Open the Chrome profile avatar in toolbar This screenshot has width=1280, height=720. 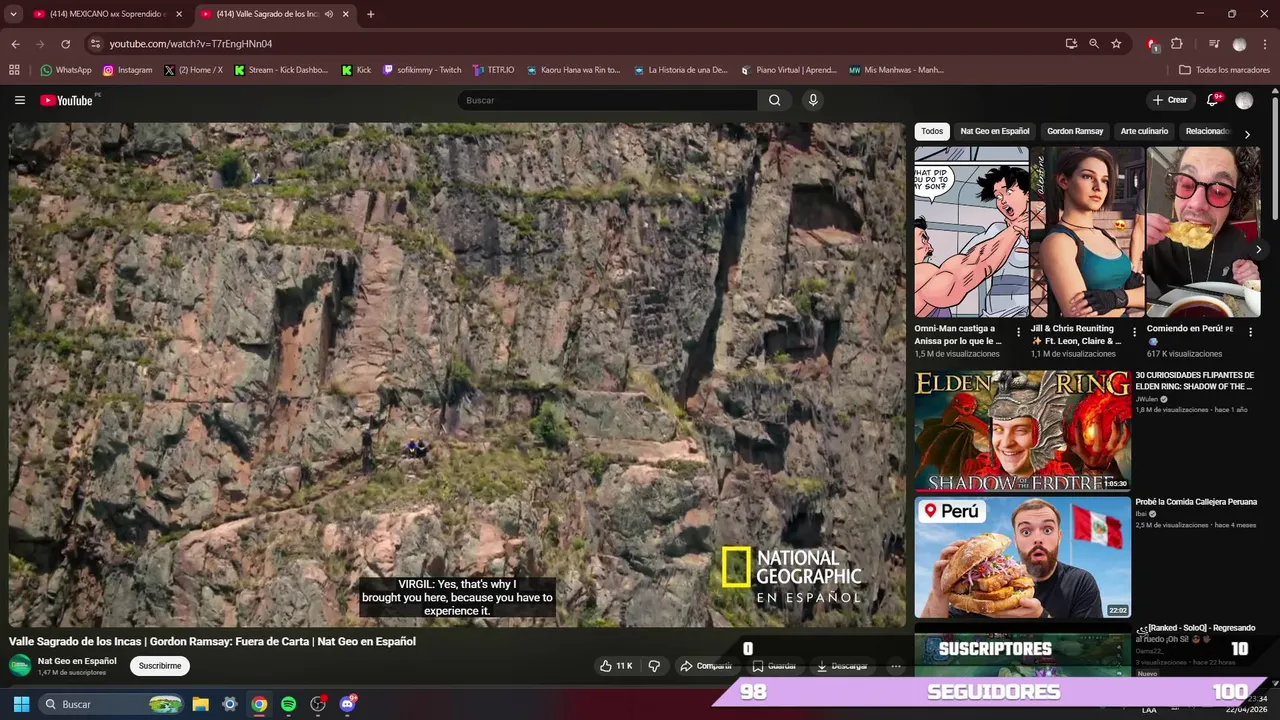click(1240, 44)
